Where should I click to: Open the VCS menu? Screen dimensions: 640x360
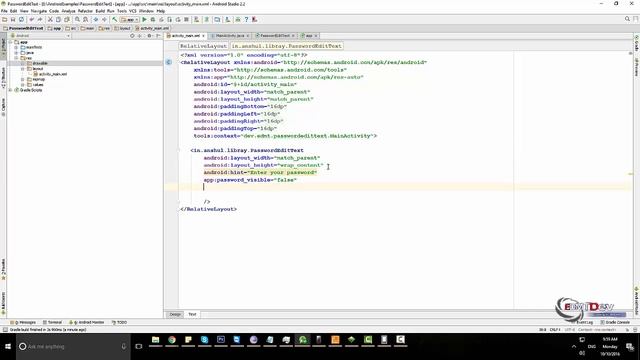(x=133, y=11)
